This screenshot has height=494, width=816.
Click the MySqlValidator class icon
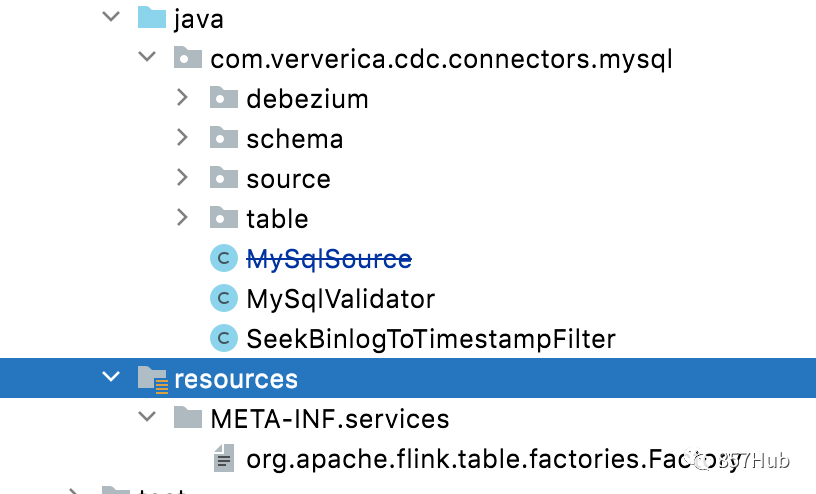(224, 298)
